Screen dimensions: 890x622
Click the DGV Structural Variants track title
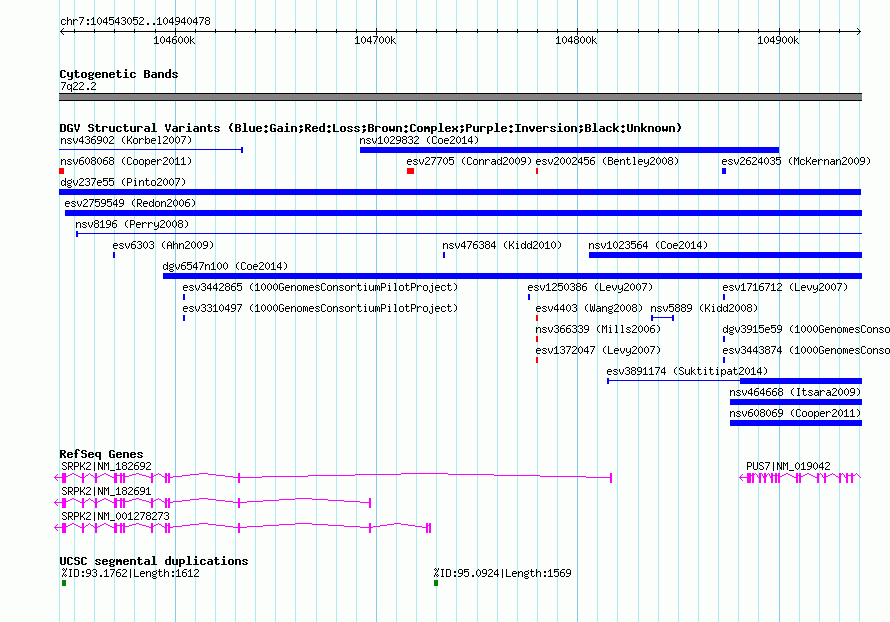click(371, 128)
